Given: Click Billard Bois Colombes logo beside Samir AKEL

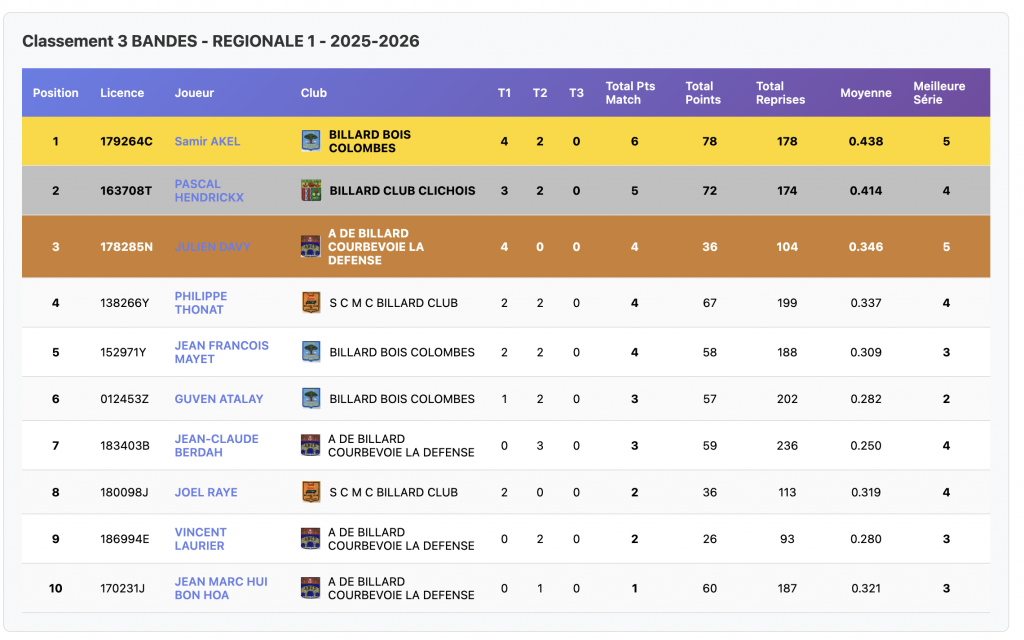Looking at the screenshot, I should click(x=311, y=141).
